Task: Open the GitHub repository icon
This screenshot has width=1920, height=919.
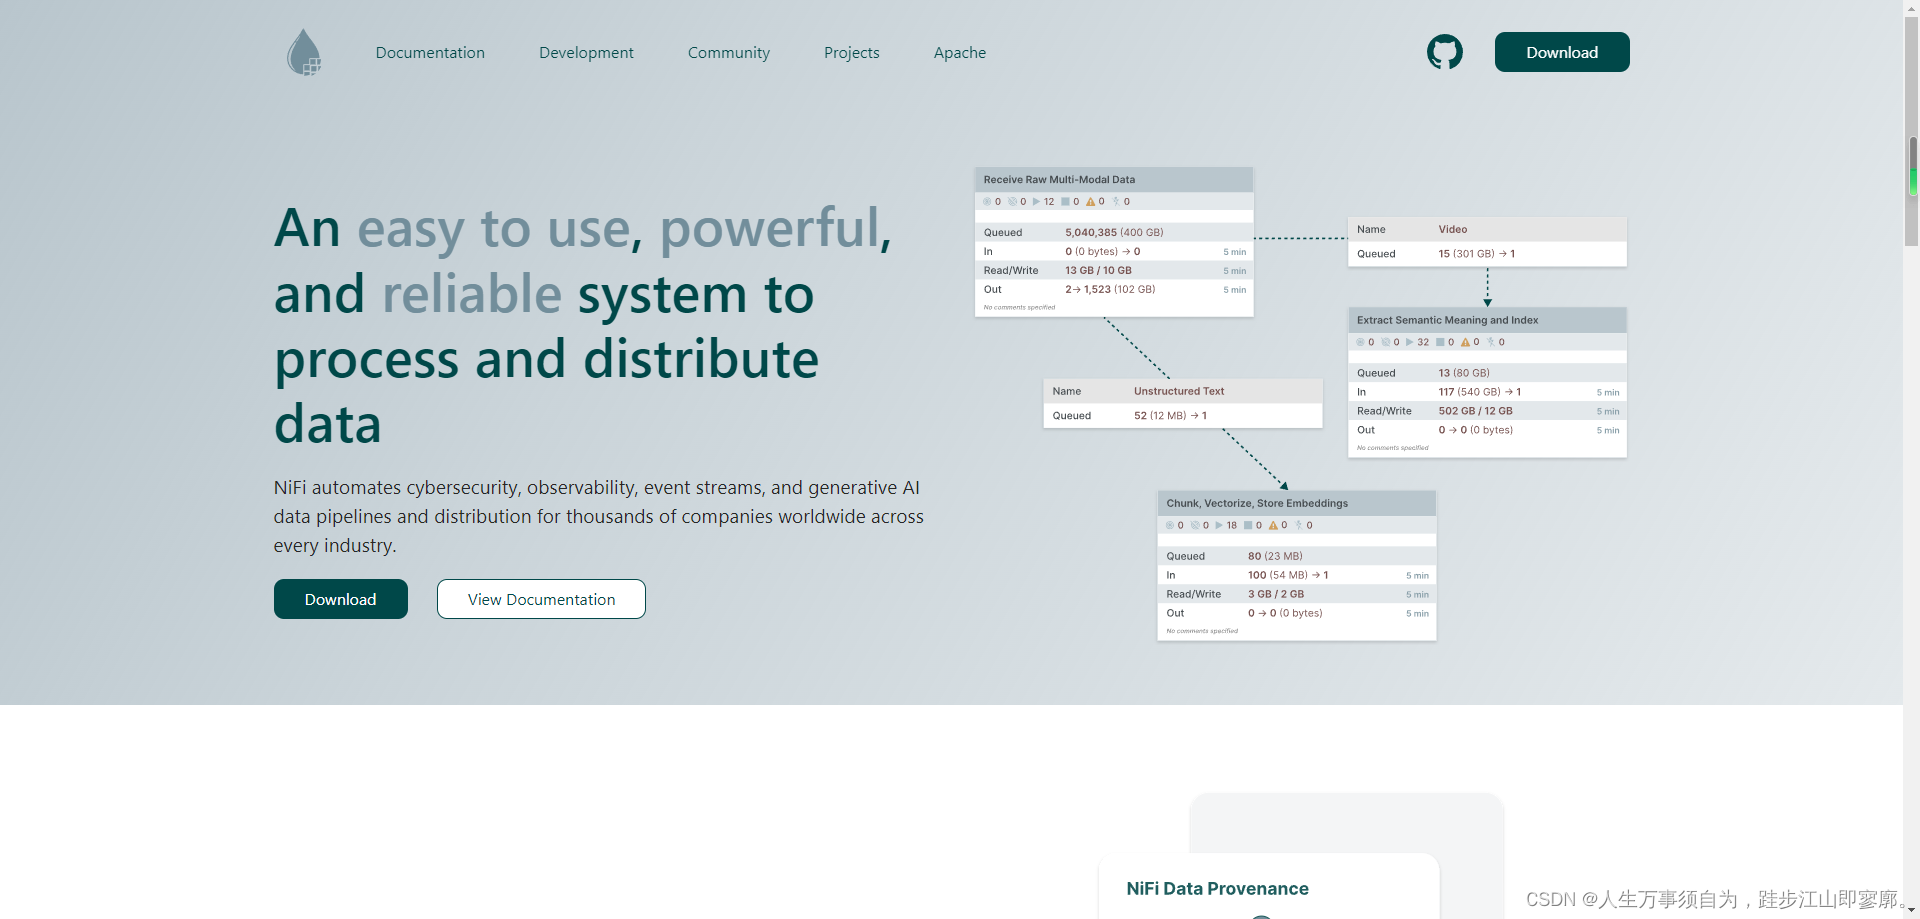Action: click(x=1444, y=52)
